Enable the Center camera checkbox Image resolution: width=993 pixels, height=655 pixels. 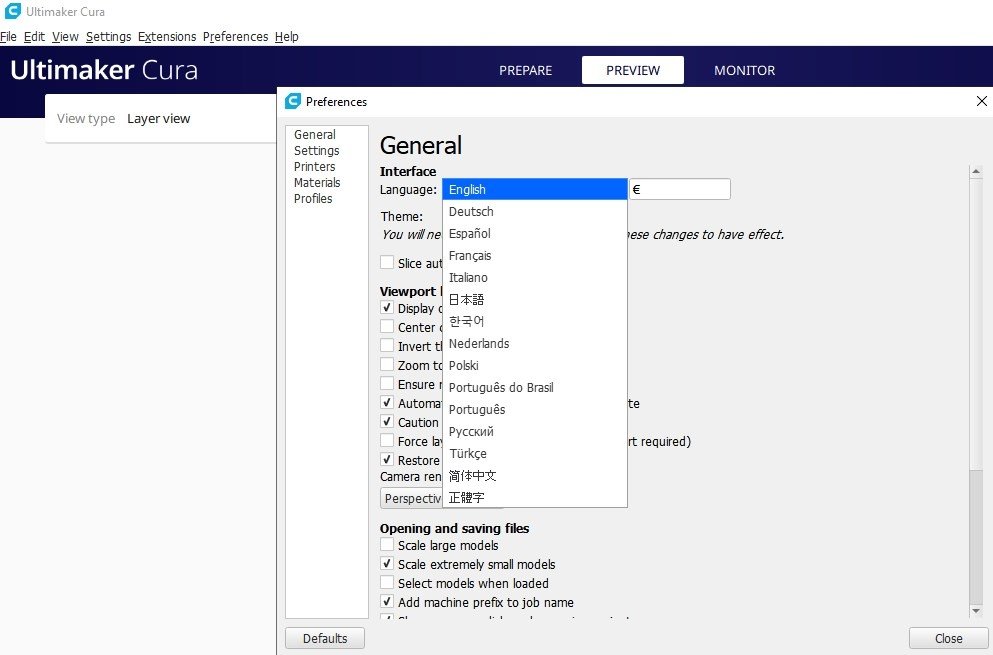[x=387, y=327]
